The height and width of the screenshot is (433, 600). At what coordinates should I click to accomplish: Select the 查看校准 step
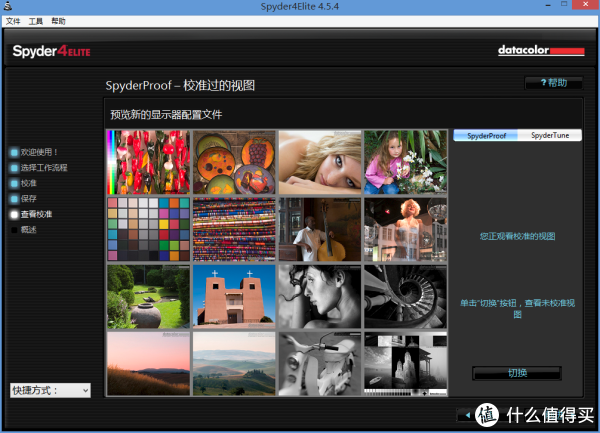[x=31, y=214]
